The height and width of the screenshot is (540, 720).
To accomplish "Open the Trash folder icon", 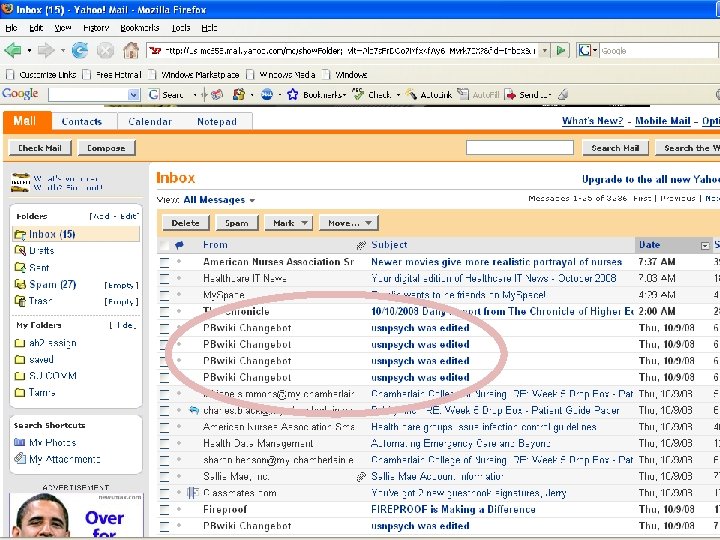I will tap(20, 301).
